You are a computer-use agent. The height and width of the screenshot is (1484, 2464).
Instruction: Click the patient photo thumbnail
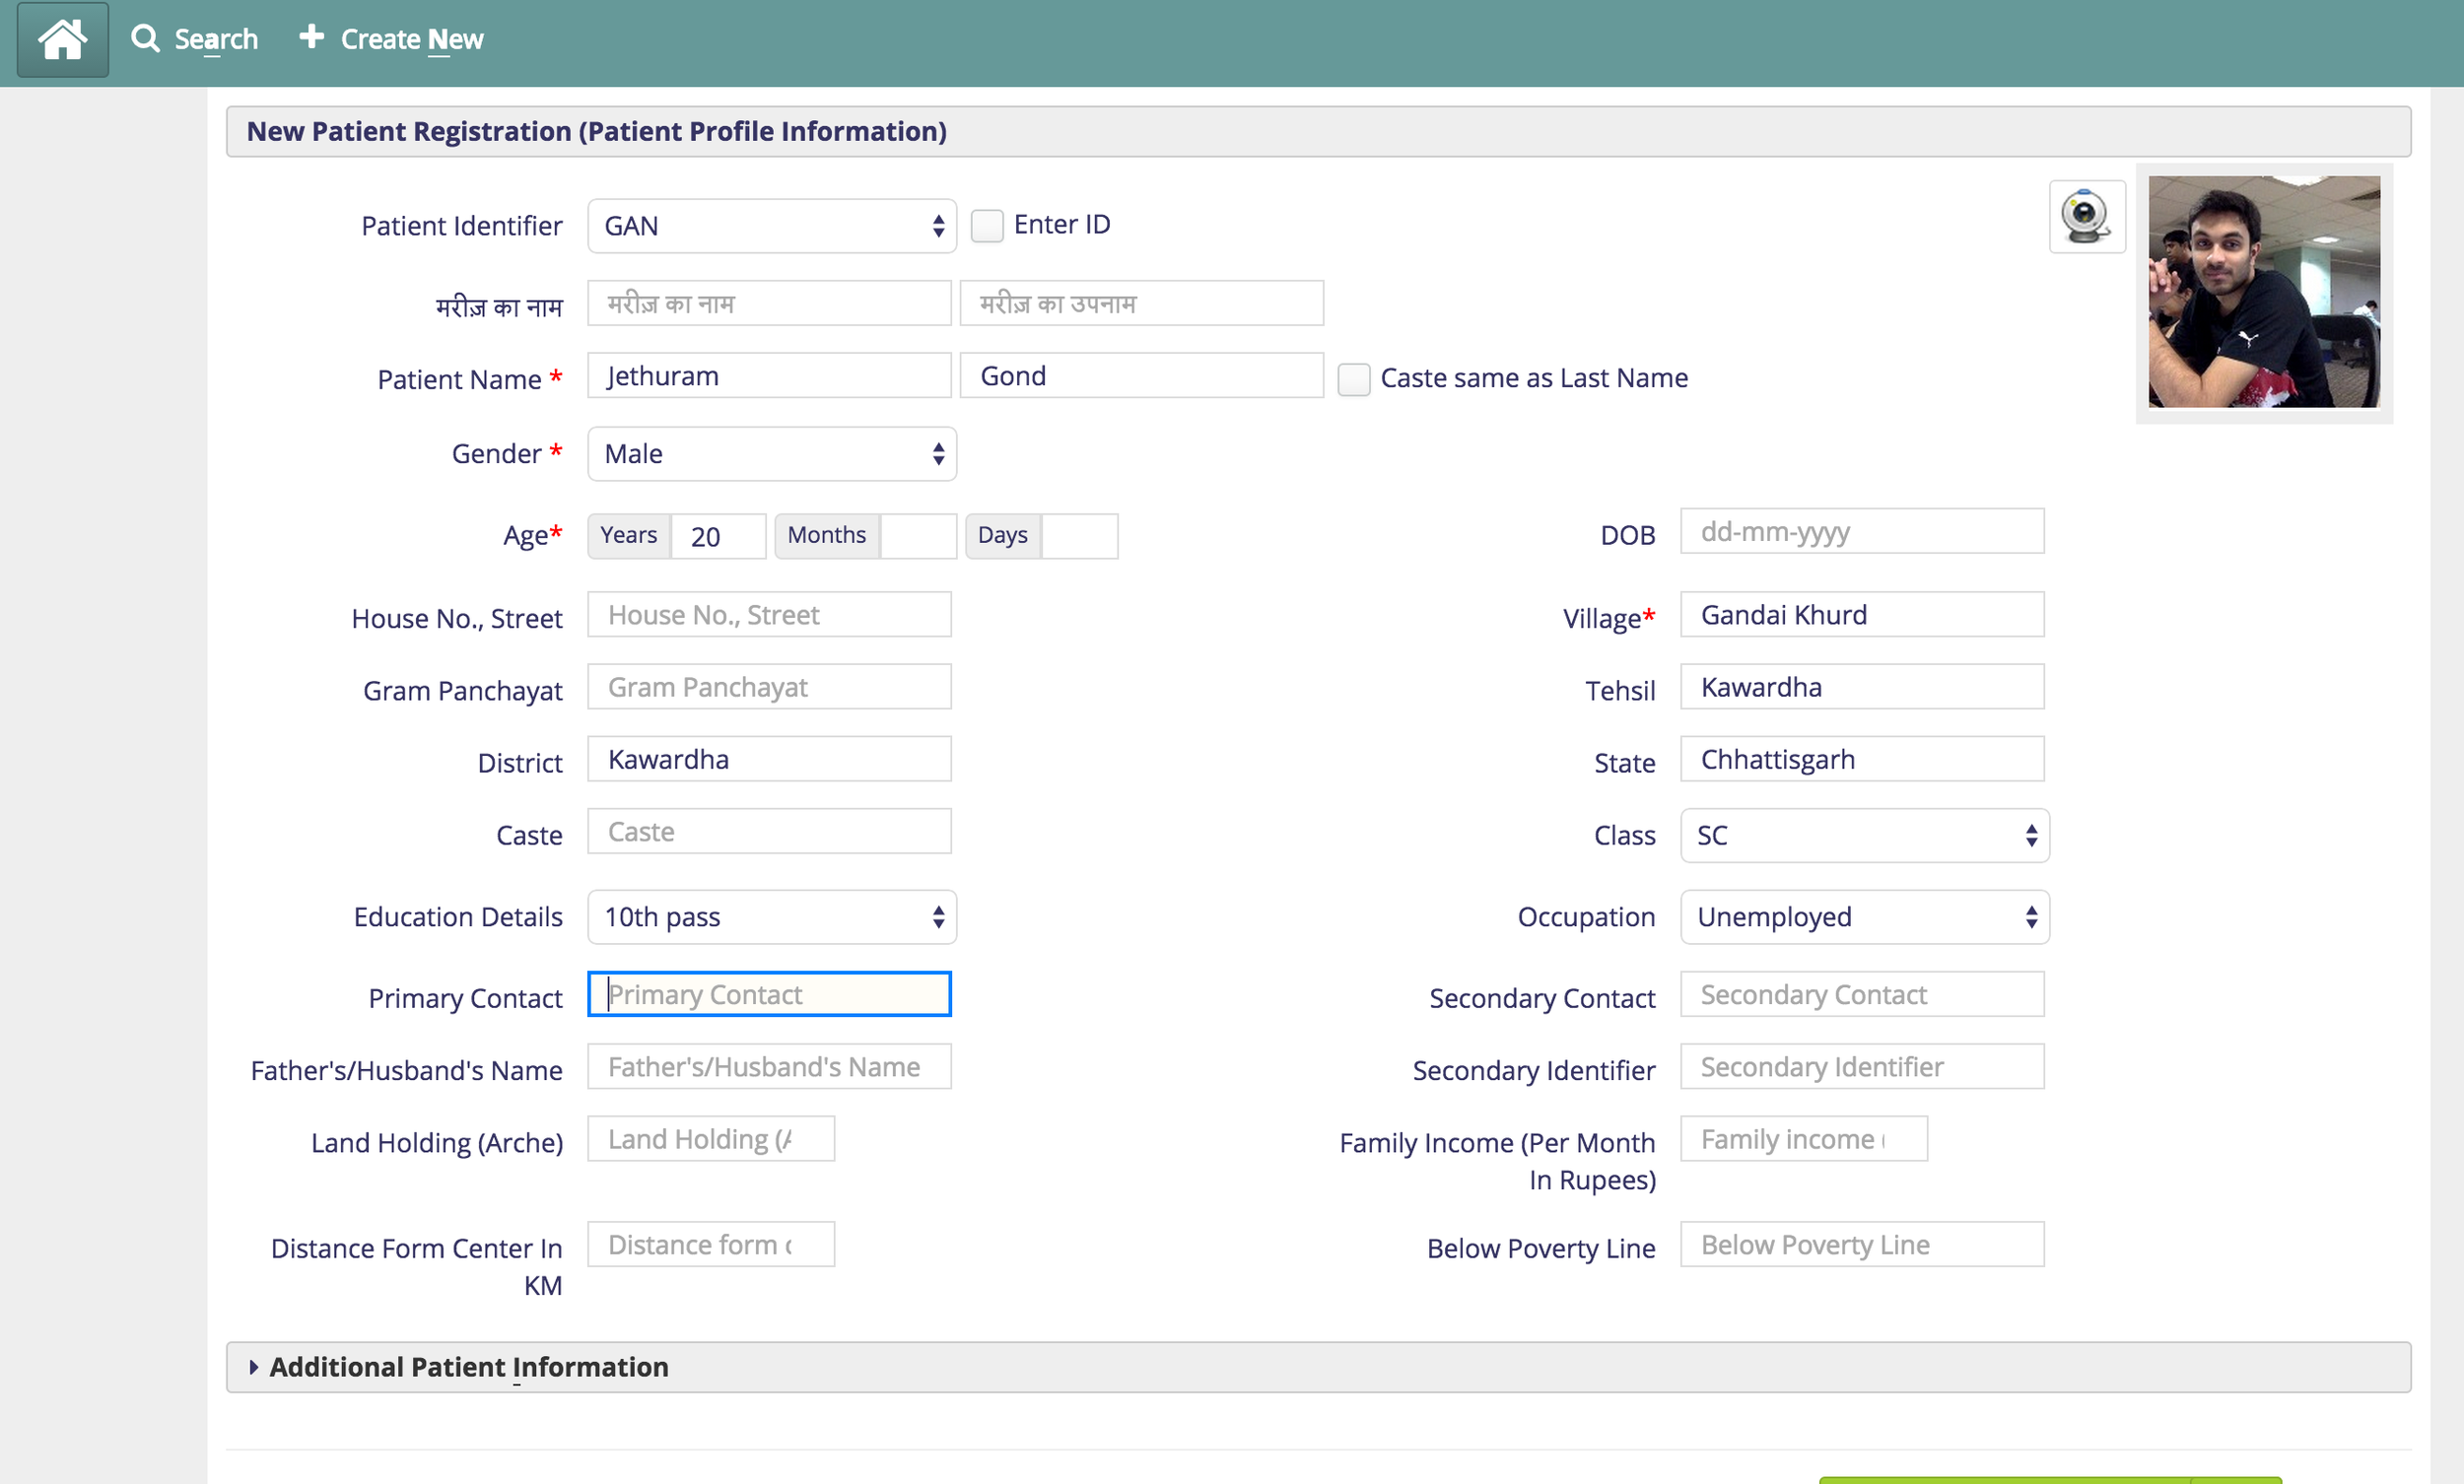pos(2263,292)
